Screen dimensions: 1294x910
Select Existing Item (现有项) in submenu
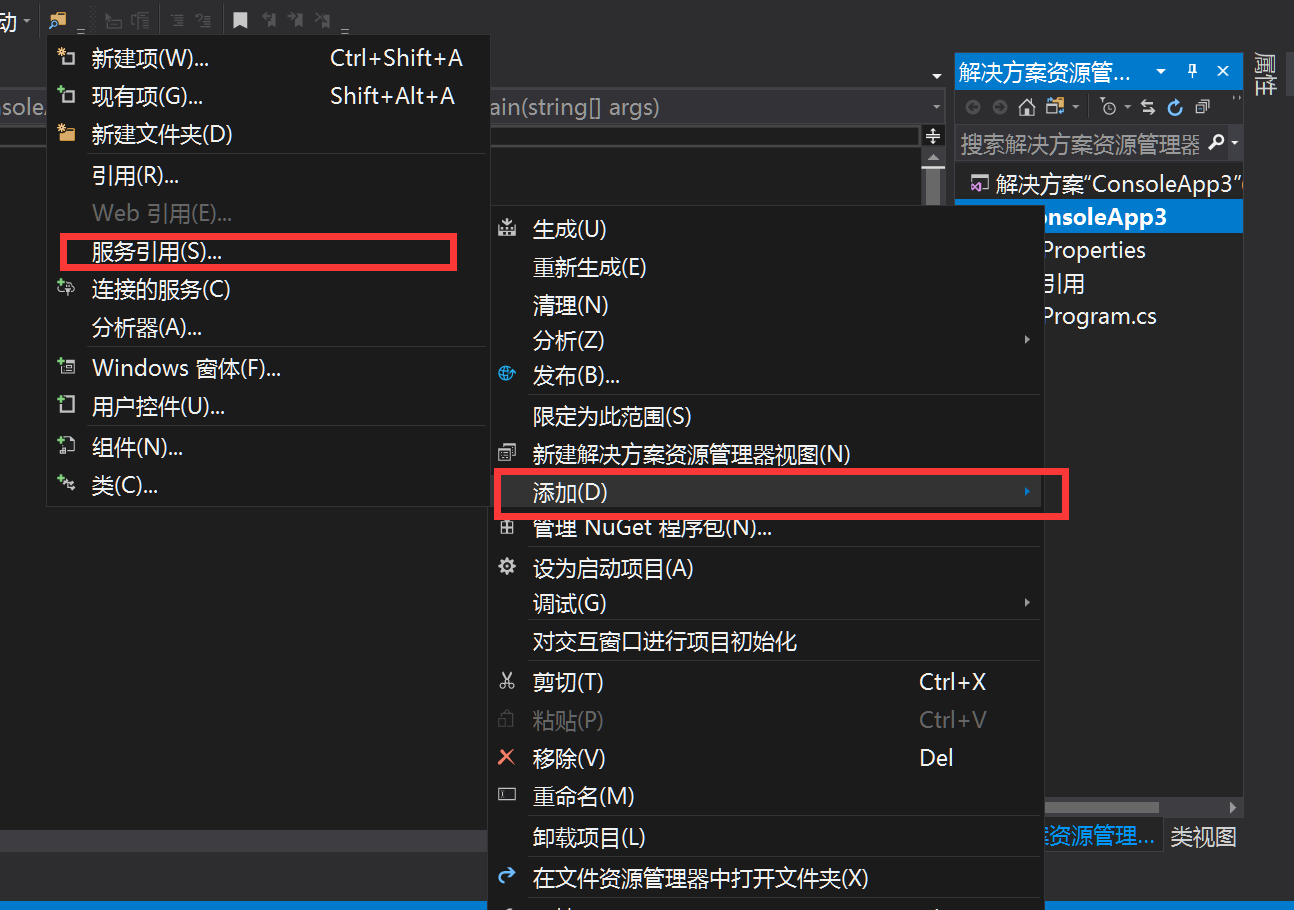point(268,96)
